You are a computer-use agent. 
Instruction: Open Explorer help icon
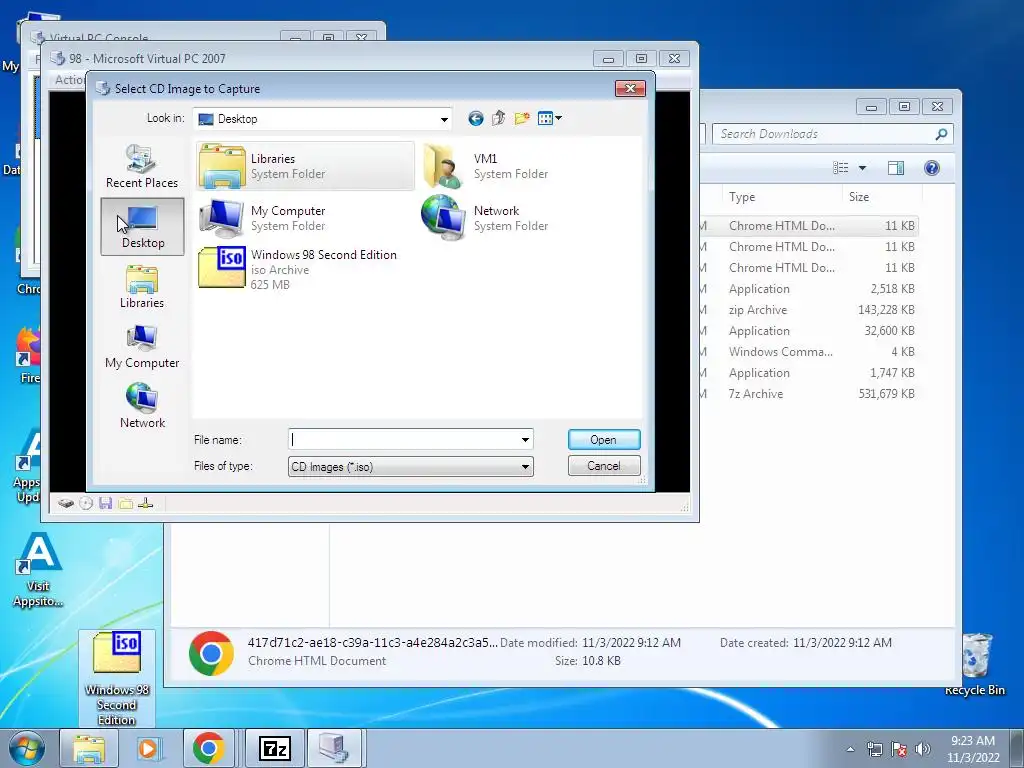coord(931,168)
